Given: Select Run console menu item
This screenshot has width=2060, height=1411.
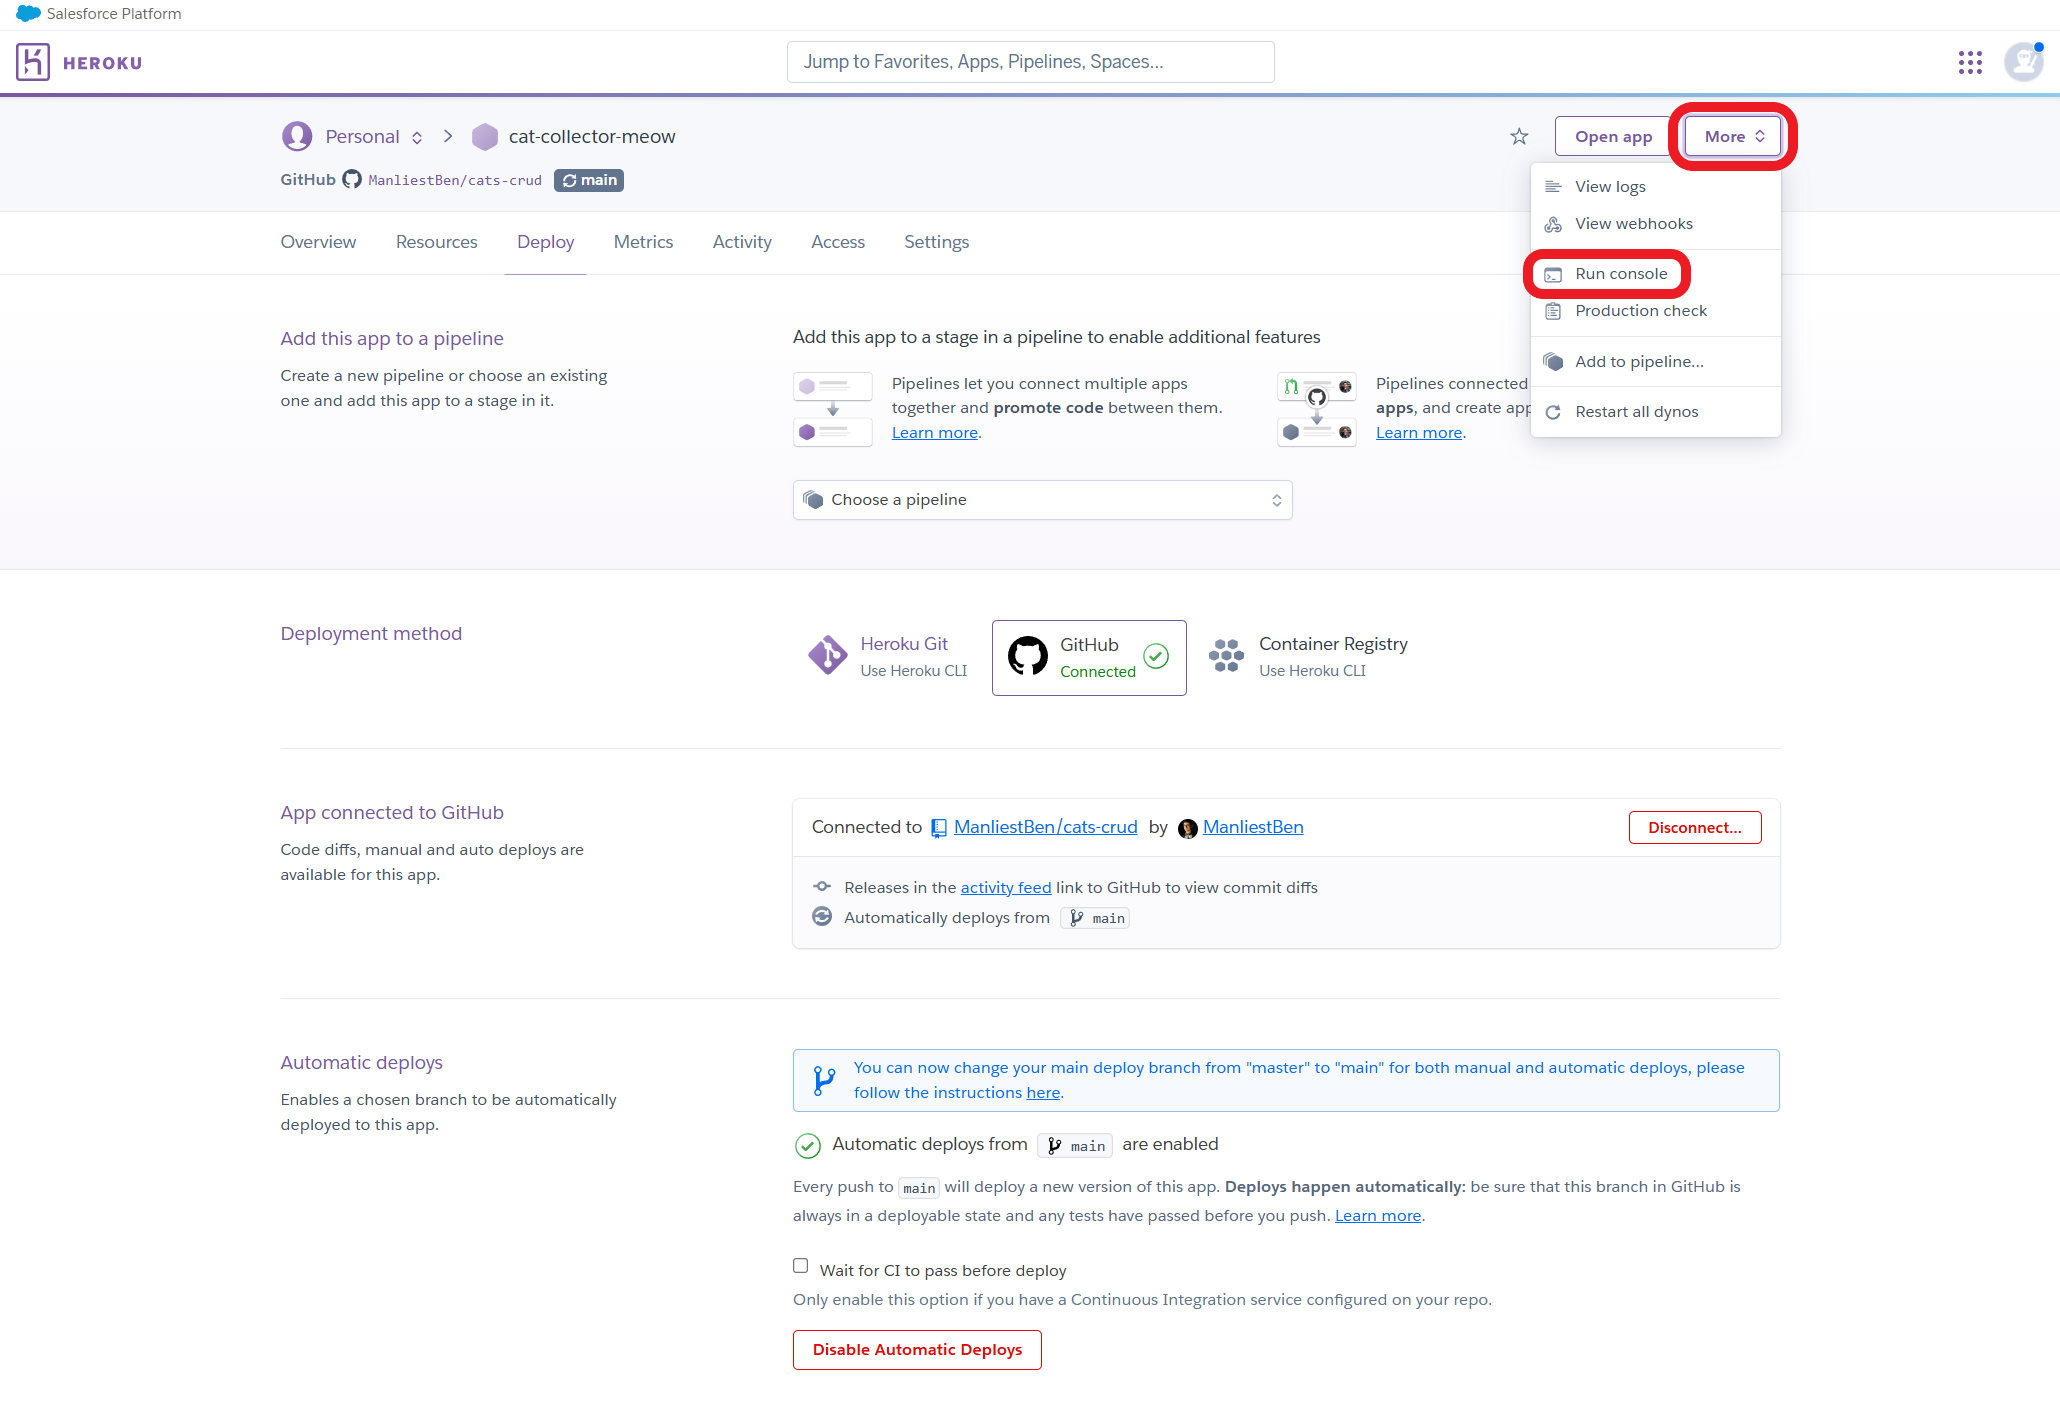Looking at the screenshot, I should pos(1620,274).
